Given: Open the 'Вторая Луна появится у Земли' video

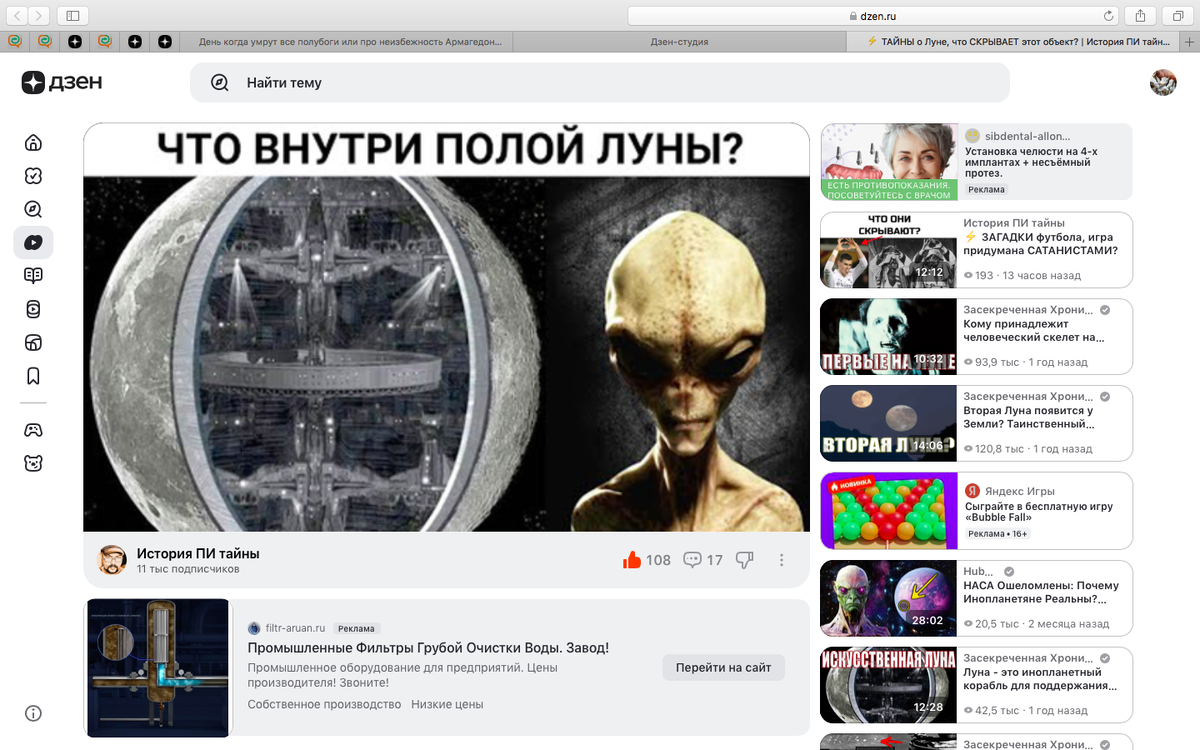Looking at the screenshot, I should tap(976, 423).
